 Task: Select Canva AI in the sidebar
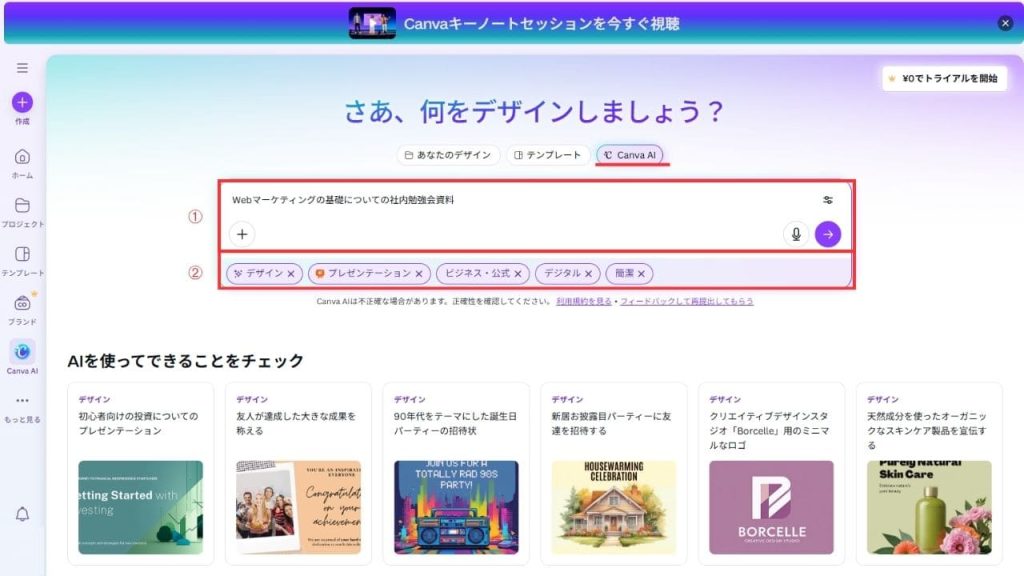(22, 352)
